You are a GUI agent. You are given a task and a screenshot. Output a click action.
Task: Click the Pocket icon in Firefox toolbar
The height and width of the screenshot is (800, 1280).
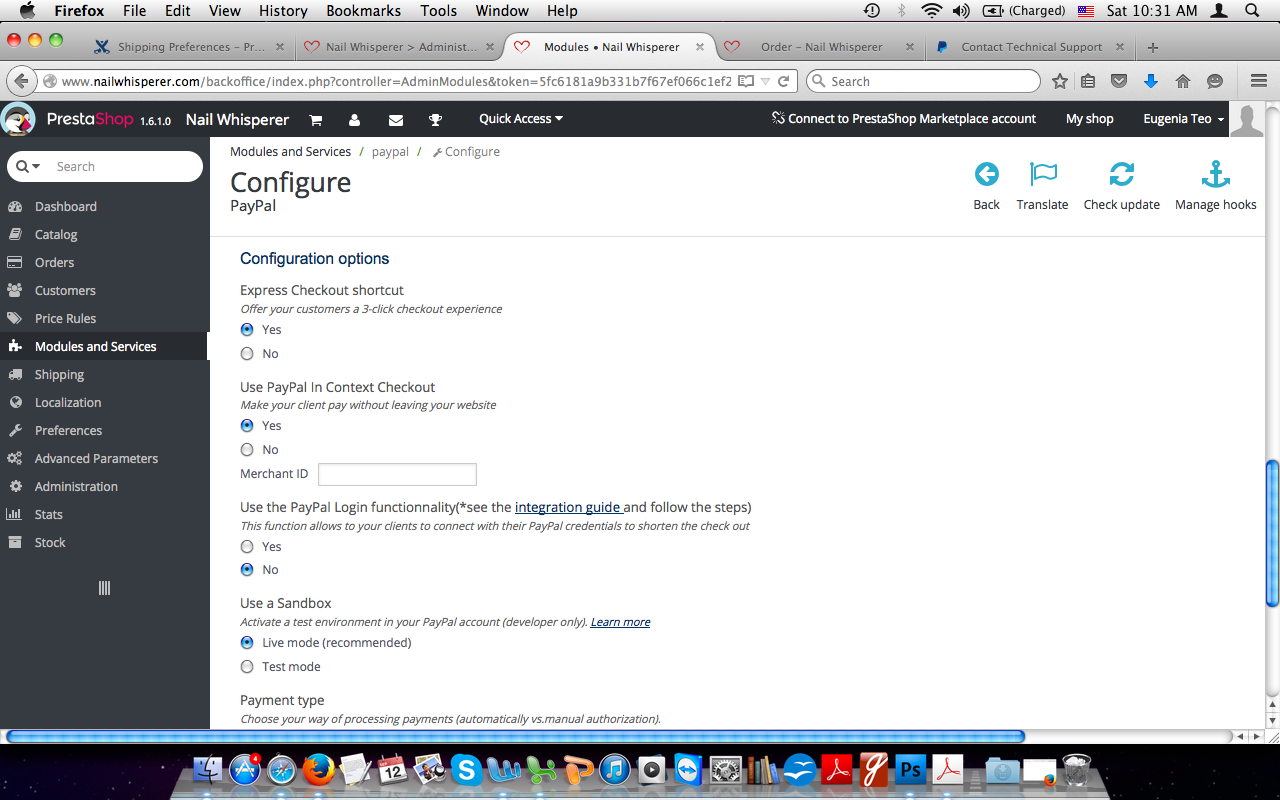[x=1120, y=81]
